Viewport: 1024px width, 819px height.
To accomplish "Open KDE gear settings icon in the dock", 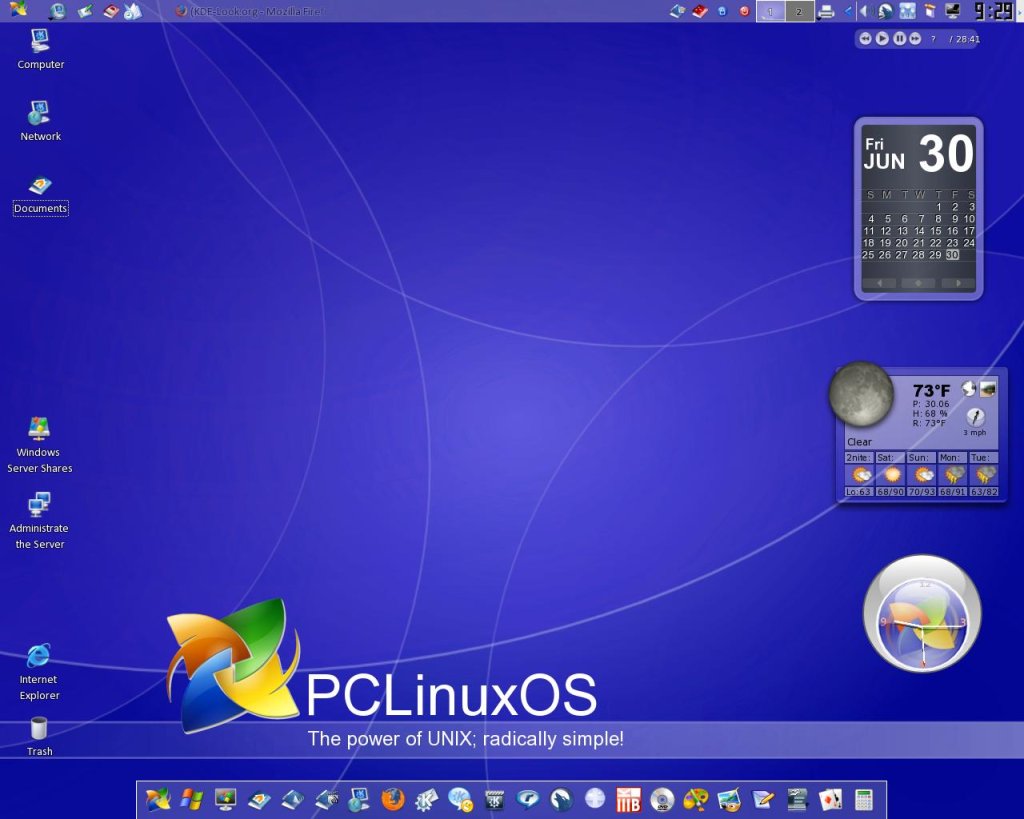I will 426,799.
